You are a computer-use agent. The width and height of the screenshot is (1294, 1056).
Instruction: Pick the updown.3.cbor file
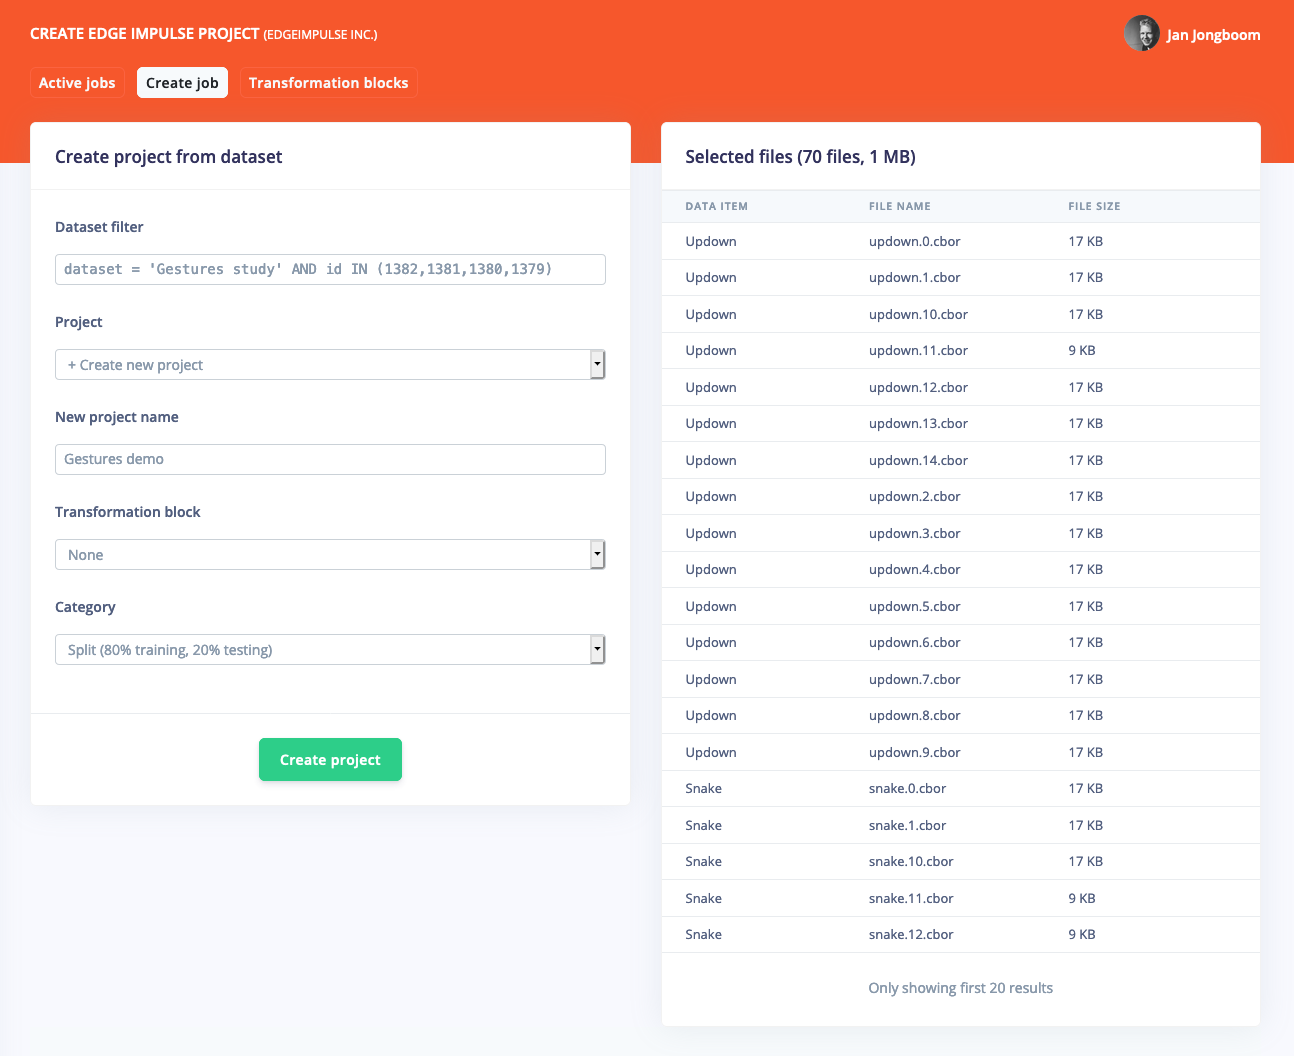pos(914,533)
